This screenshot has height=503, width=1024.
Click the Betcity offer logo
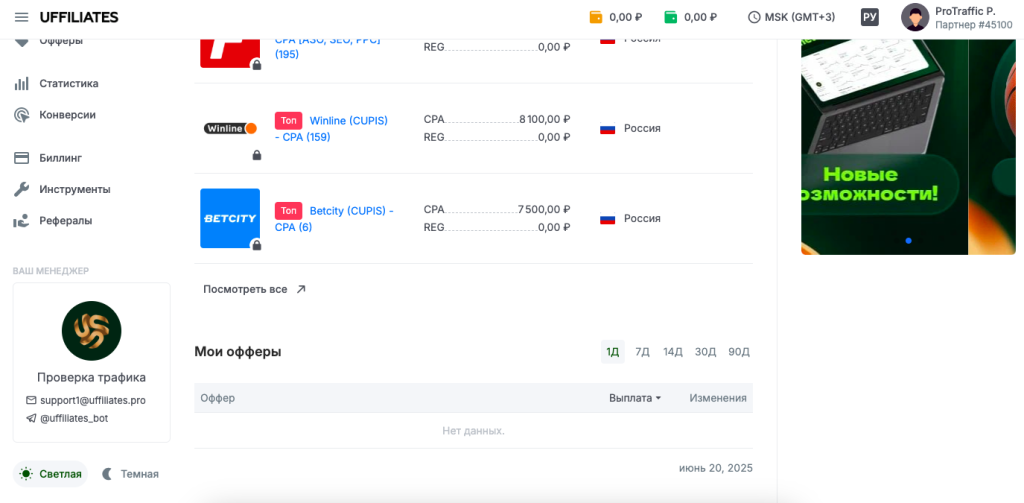point(230,218)
